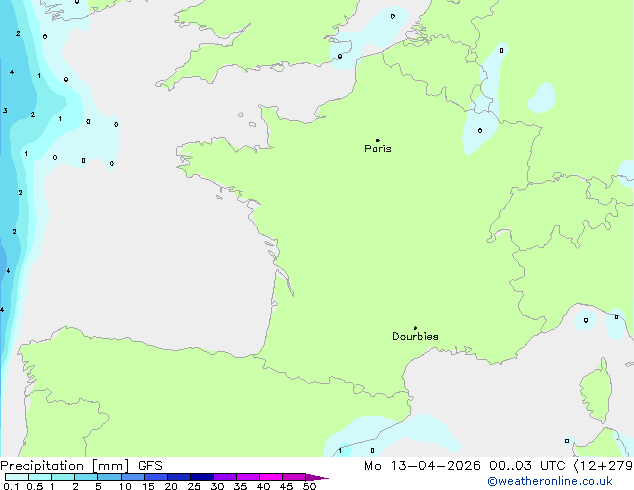Click the legend value label "0.5"
Image resolution: width=634 pixels, height=490 pixels.
point(35,486)
